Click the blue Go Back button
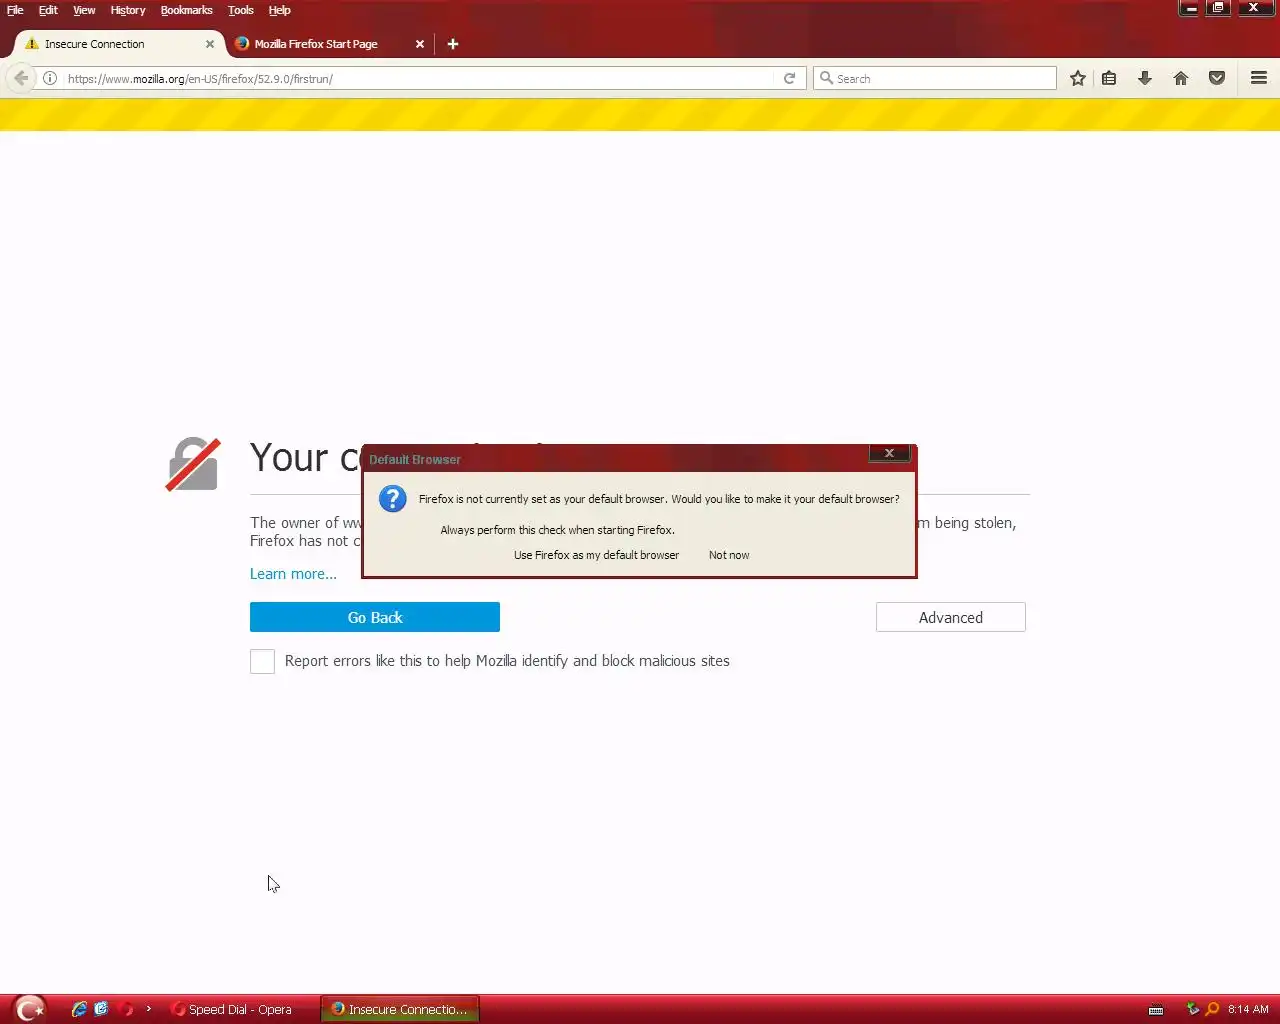 (375, 617)
